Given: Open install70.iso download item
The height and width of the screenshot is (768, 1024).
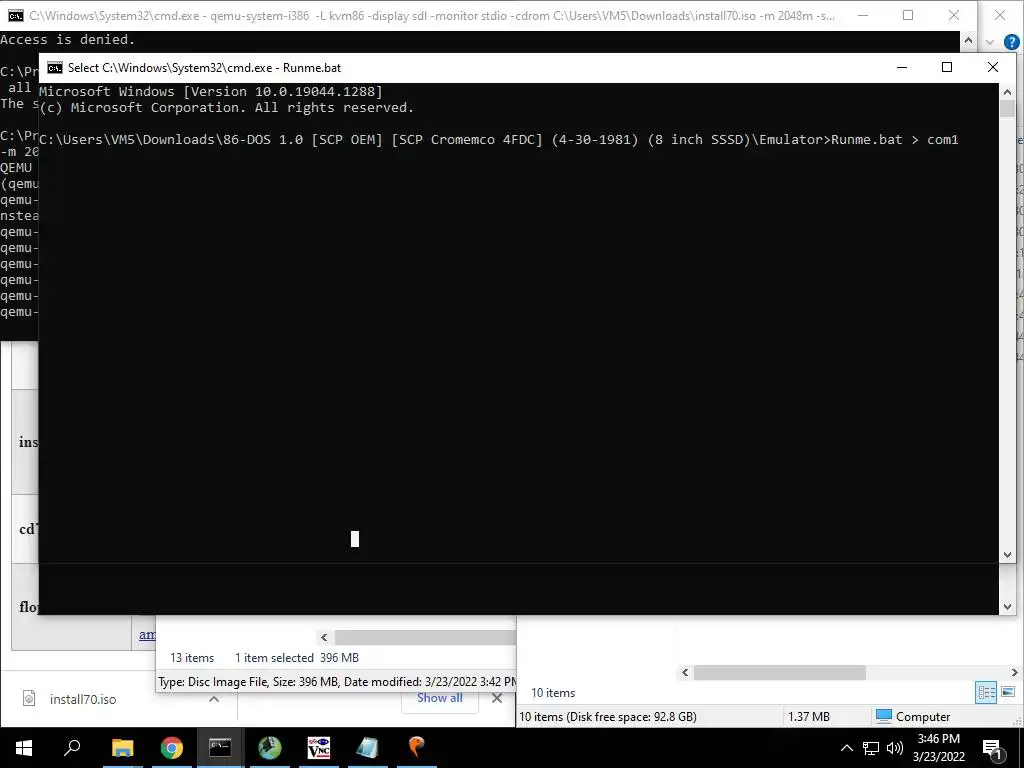Looking at the screenshot, I should point(83,699).
